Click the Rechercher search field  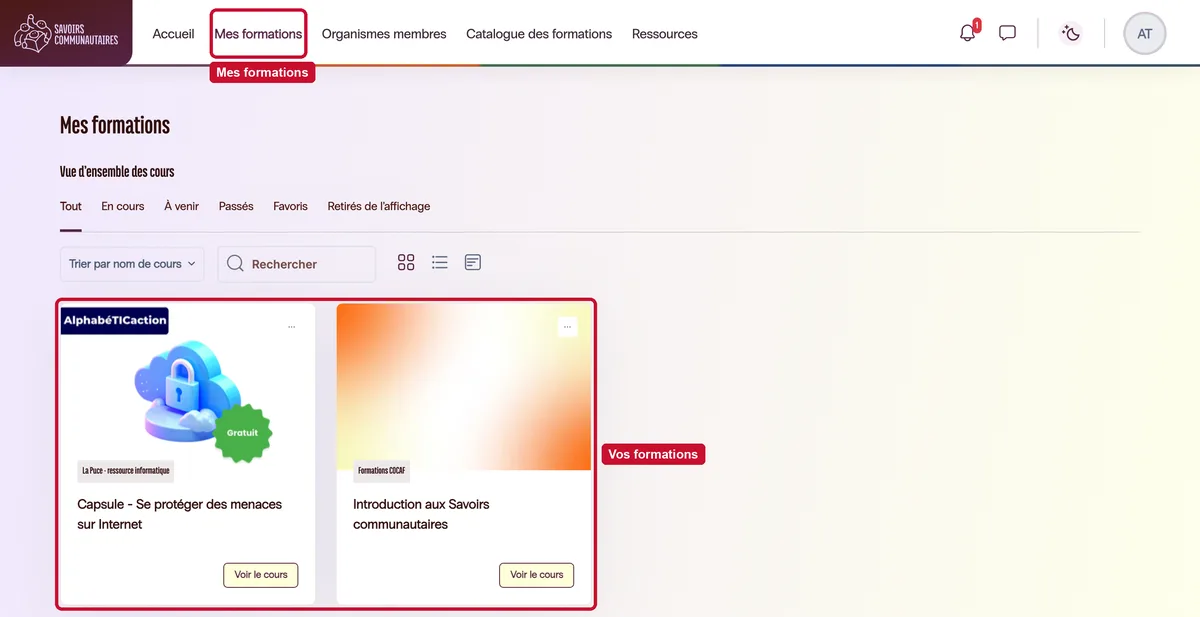pyautogui.click(x=297, y=264)
